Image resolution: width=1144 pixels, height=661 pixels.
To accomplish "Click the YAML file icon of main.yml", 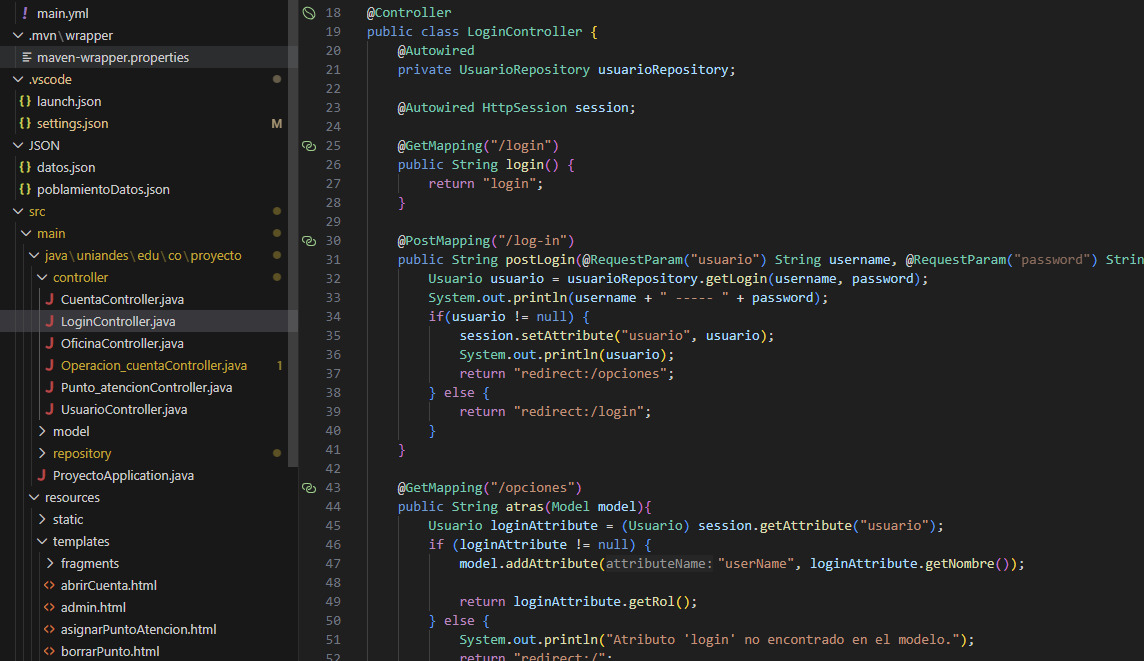I will (25, 13).
